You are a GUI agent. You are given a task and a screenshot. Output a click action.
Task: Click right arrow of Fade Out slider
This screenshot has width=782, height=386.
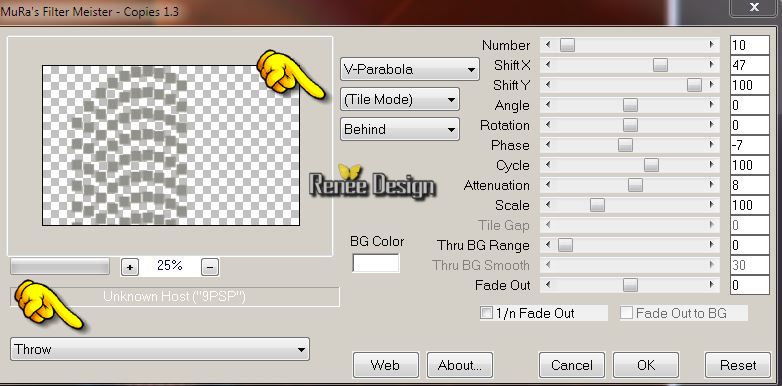[712, 285]
